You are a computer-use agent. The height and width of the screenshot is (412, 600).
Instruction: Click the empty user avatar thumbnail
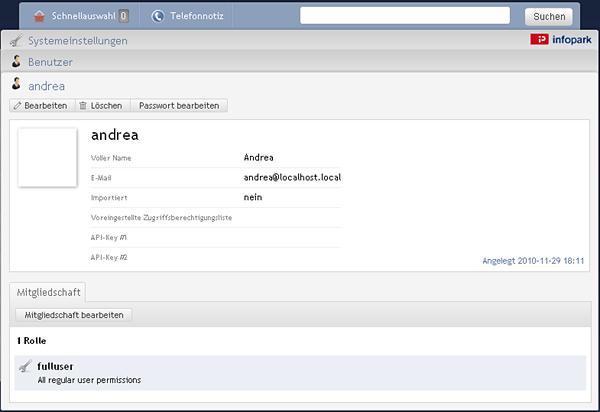(x=47, y=158)
